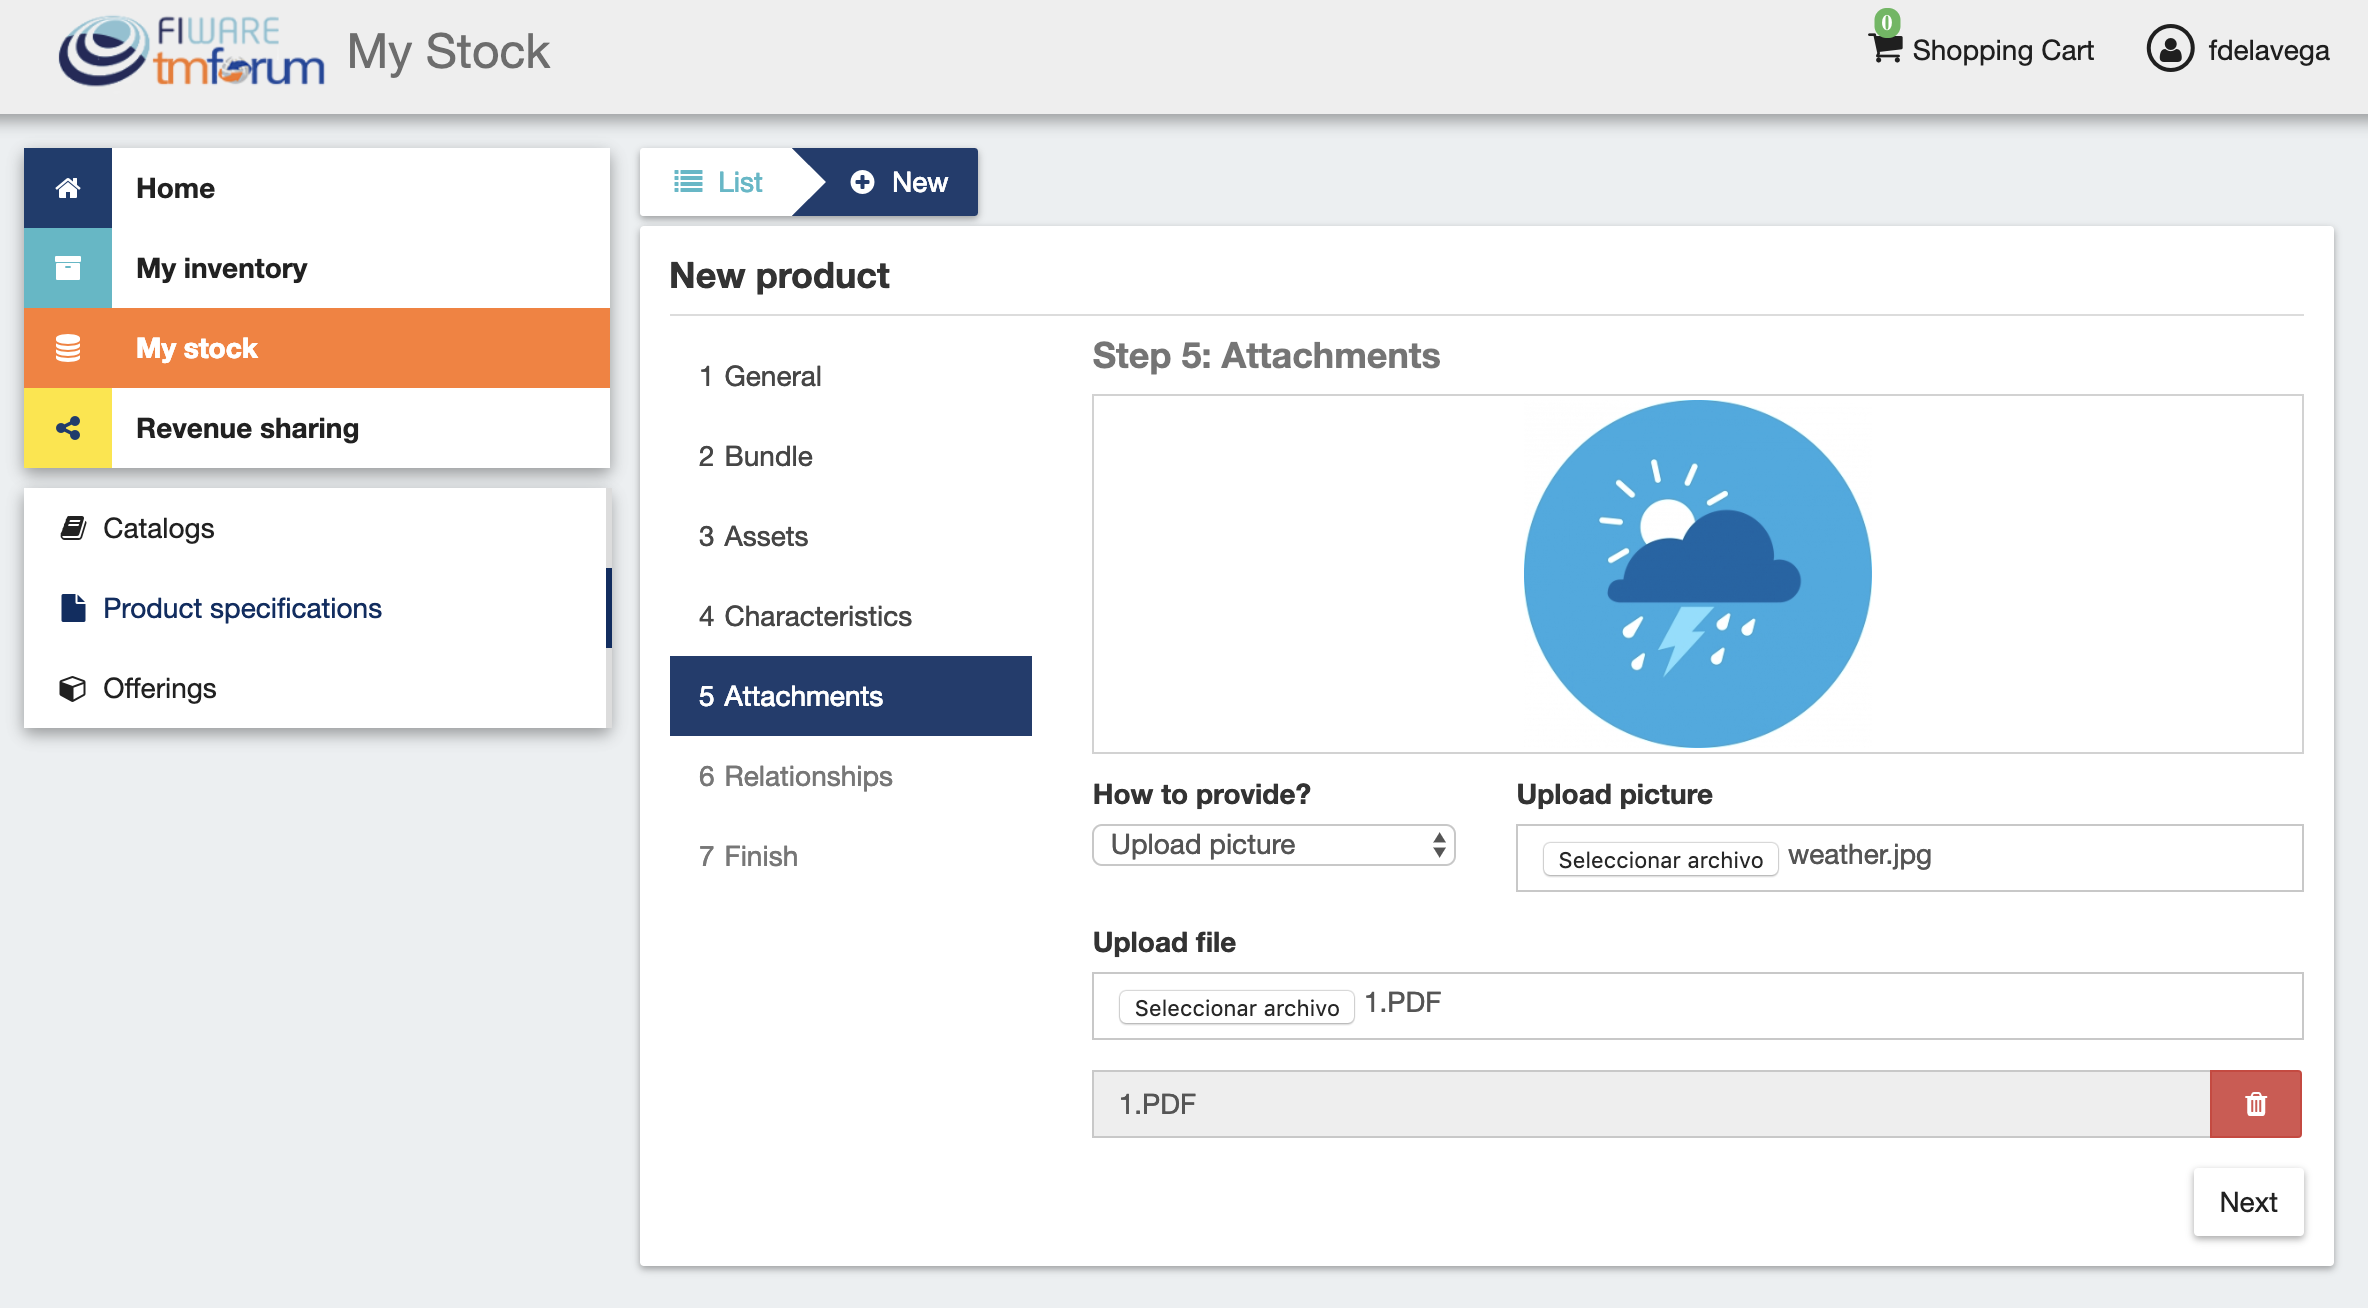Click the Revenue Sharing sidebar icon
Screen dimensions: 2368x1308
point(68,427)
